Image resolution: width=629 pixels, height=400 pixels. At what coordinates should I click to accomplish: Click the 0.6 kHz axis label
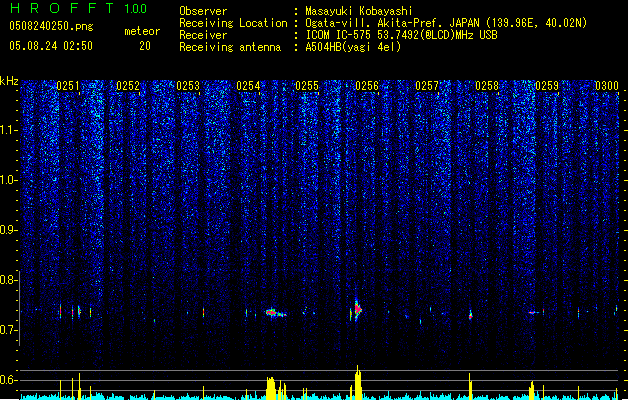[x=9, y=380]
